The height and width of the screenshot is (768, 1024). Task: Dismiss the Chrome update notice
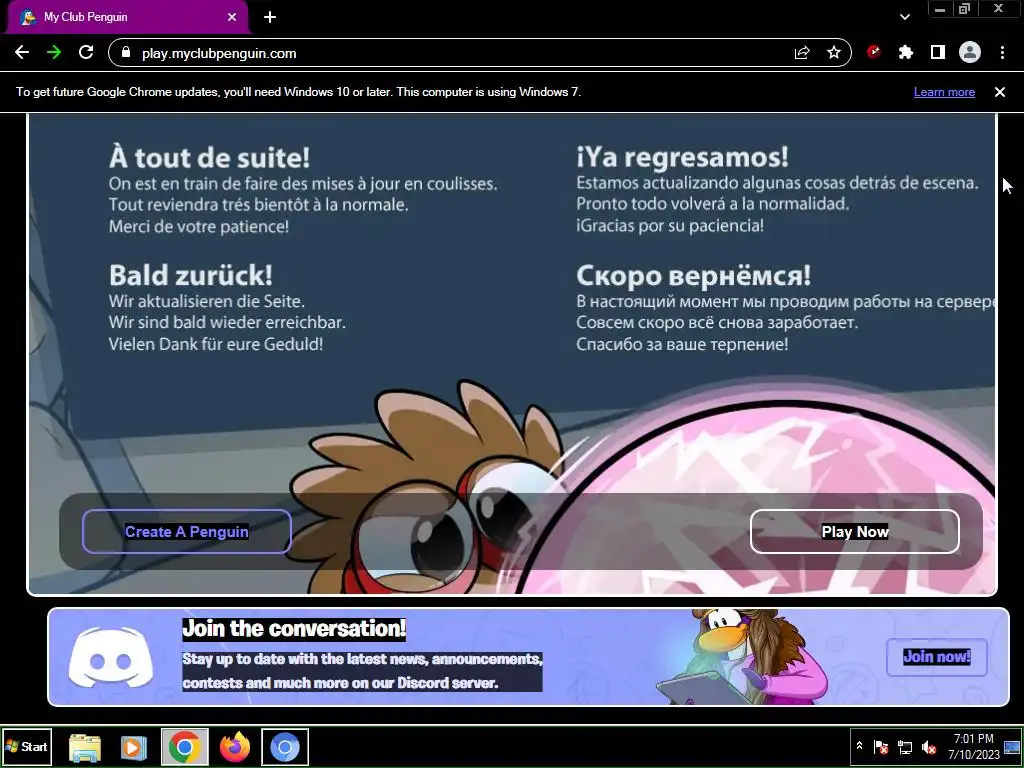click(x=1000, y=92)
